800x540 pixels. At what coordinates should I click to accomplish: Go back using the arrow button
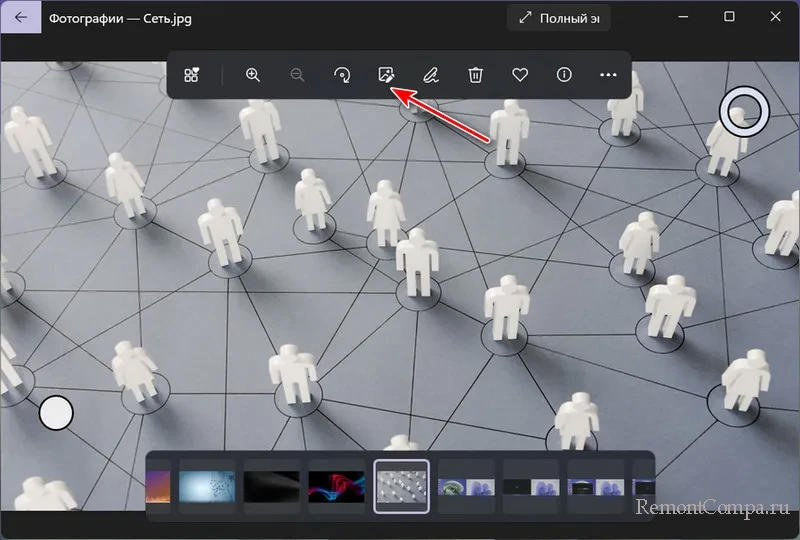(x=21, y=17)
